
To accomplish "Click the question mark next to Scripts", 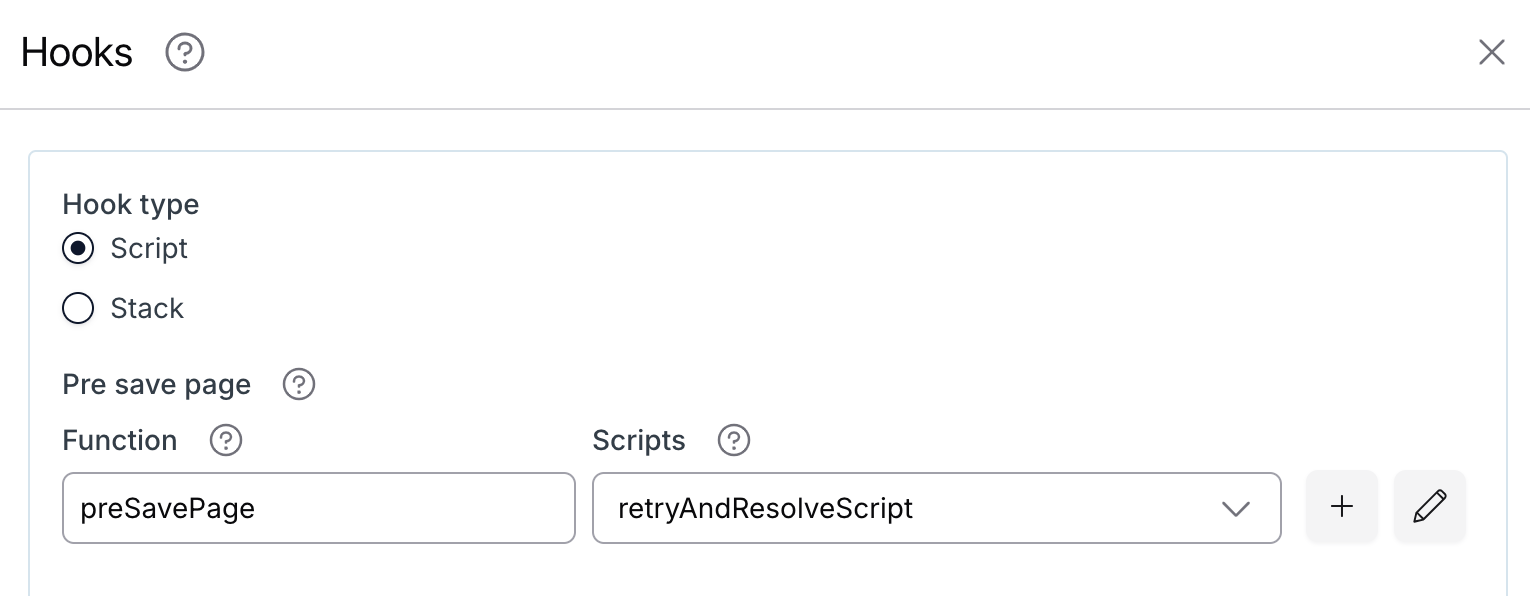I will coord(734,440).
